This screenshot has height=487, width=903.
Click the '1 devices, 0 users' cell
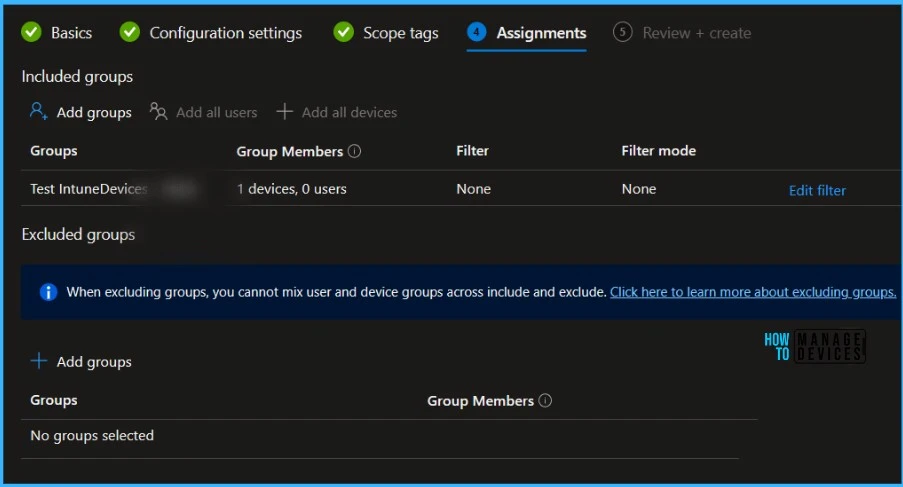291,189
